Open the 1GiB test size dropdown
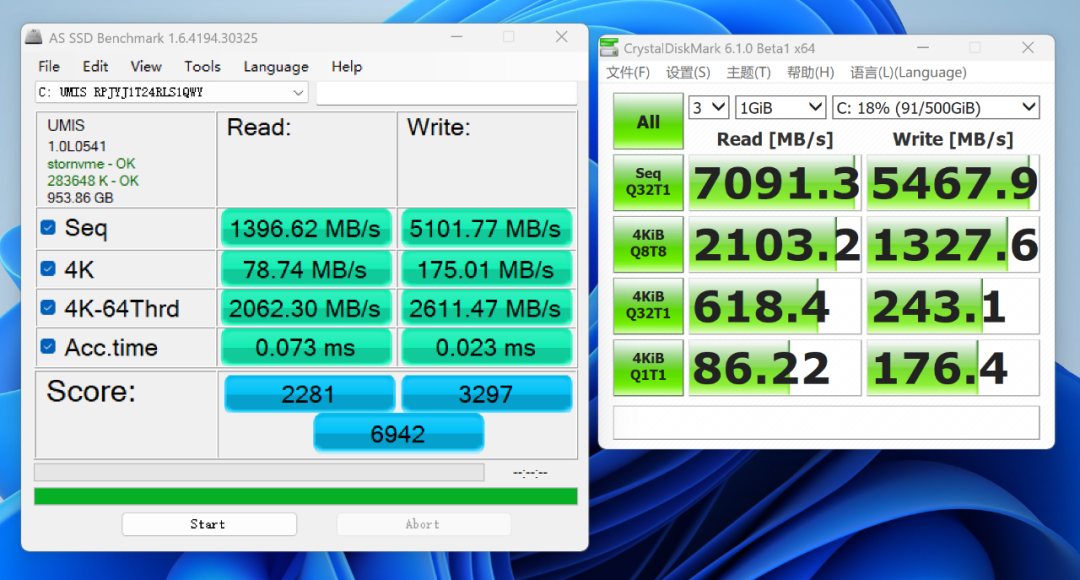Image resolution: width=1080 pixels, height=580 pixels. click(780, 107)
